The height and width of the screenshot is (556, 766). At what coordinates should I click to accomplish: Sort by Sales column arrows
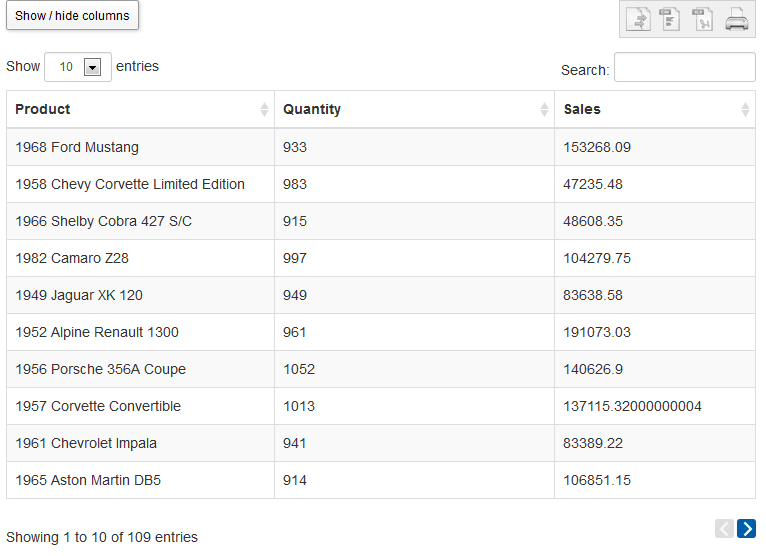click(745, 109)
